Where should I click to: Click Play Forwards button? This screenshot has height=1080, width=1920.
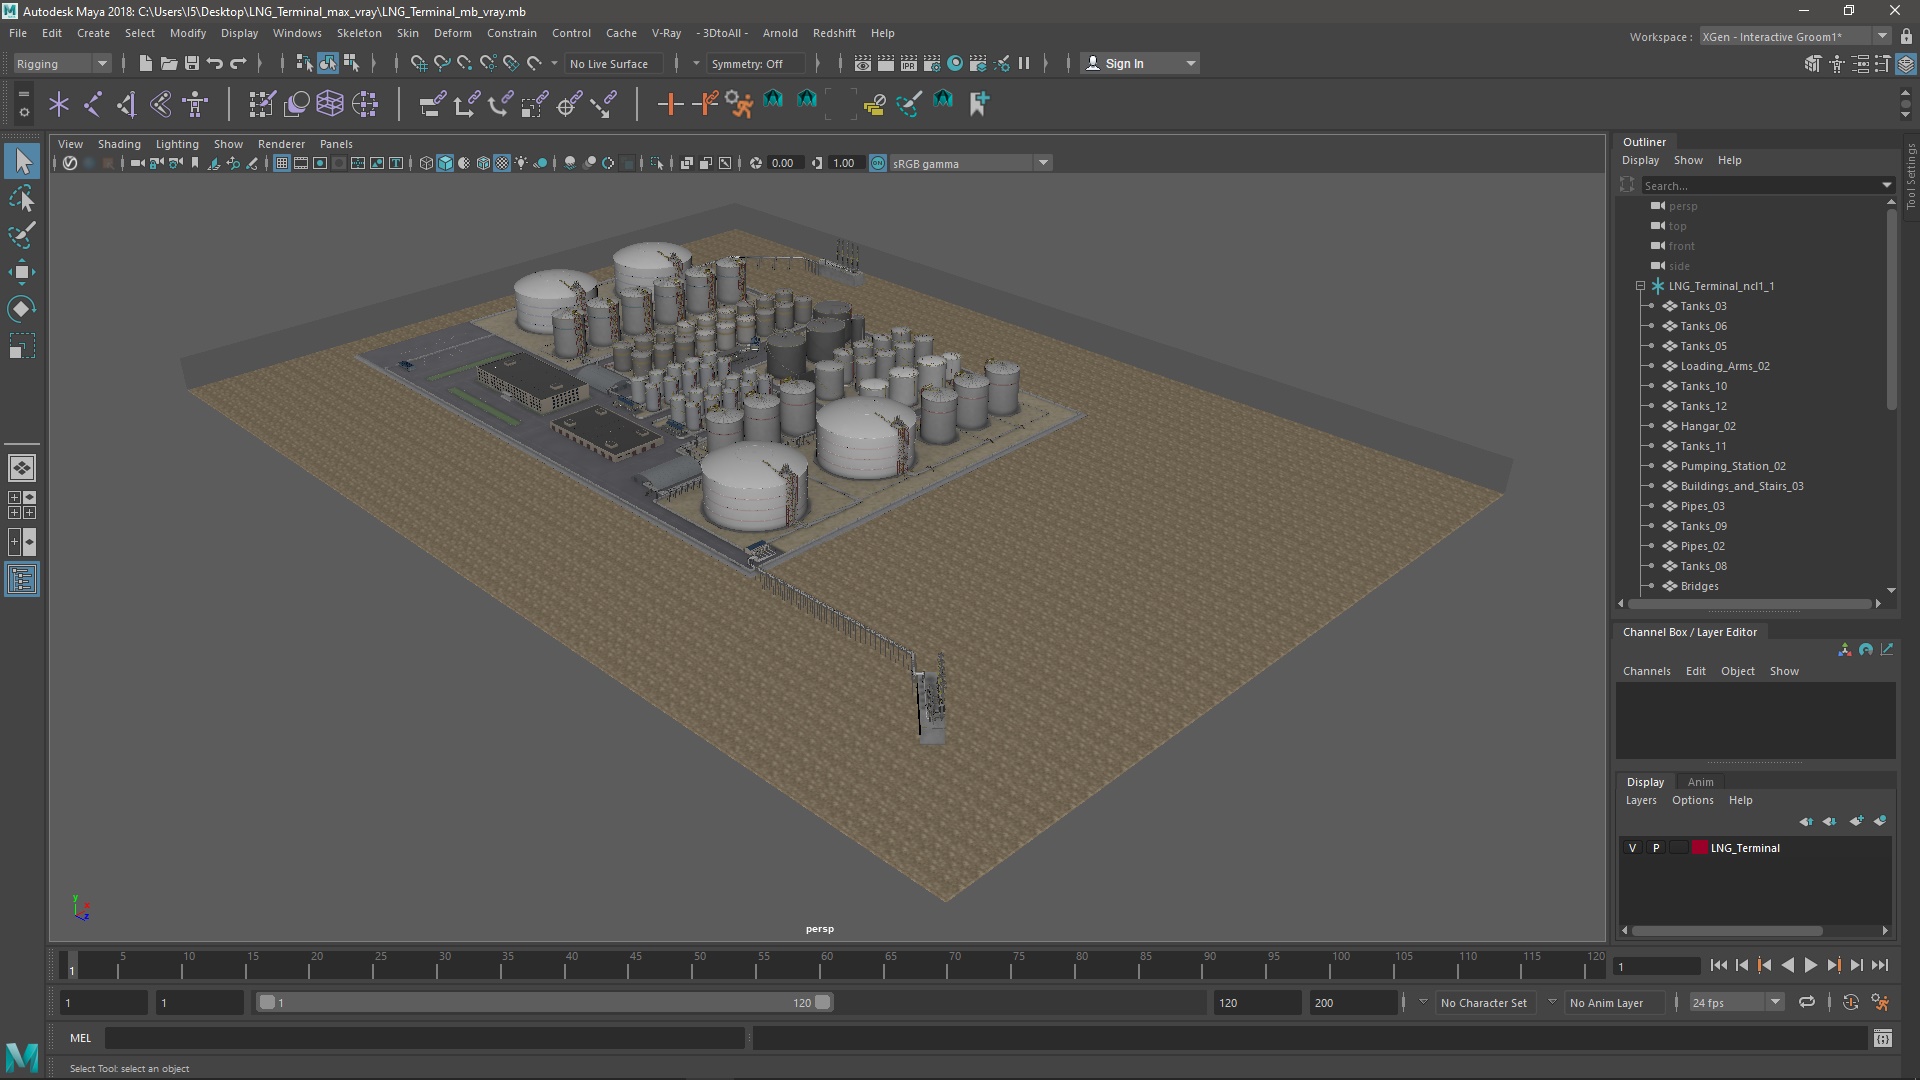(x=1810, y=965)
